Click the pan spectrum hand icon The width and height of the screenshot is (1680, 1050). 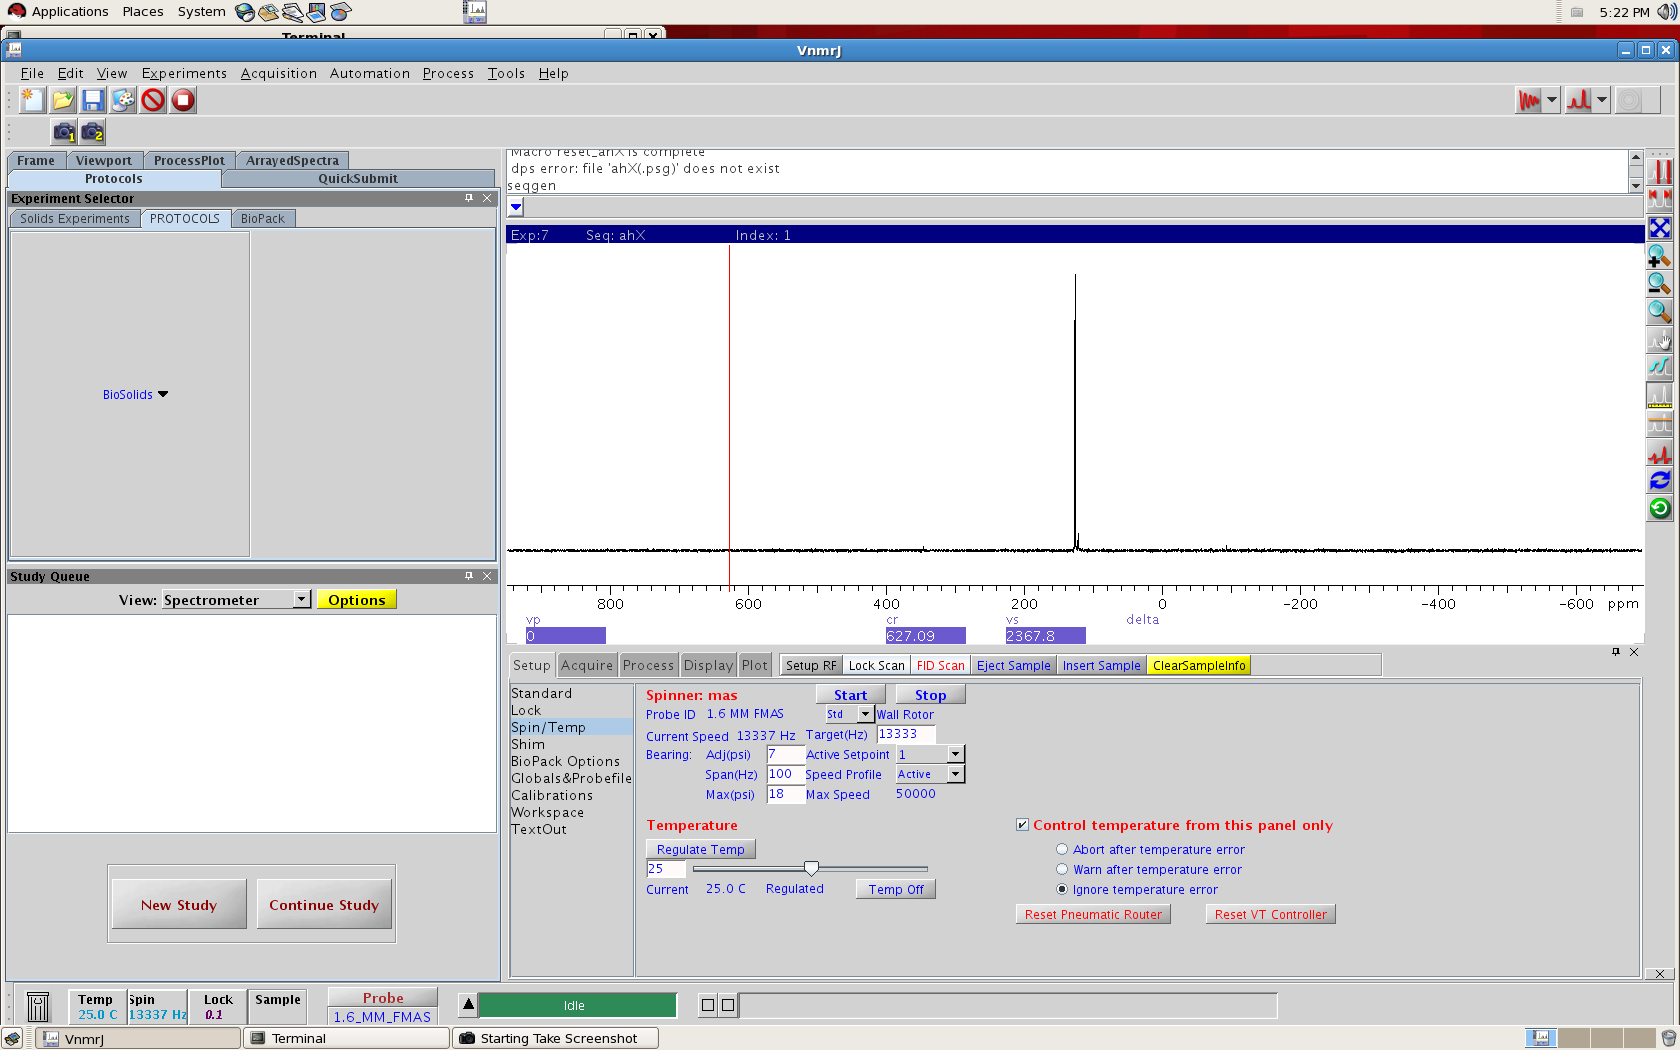pyautogui.click(x=1659, y=340)
